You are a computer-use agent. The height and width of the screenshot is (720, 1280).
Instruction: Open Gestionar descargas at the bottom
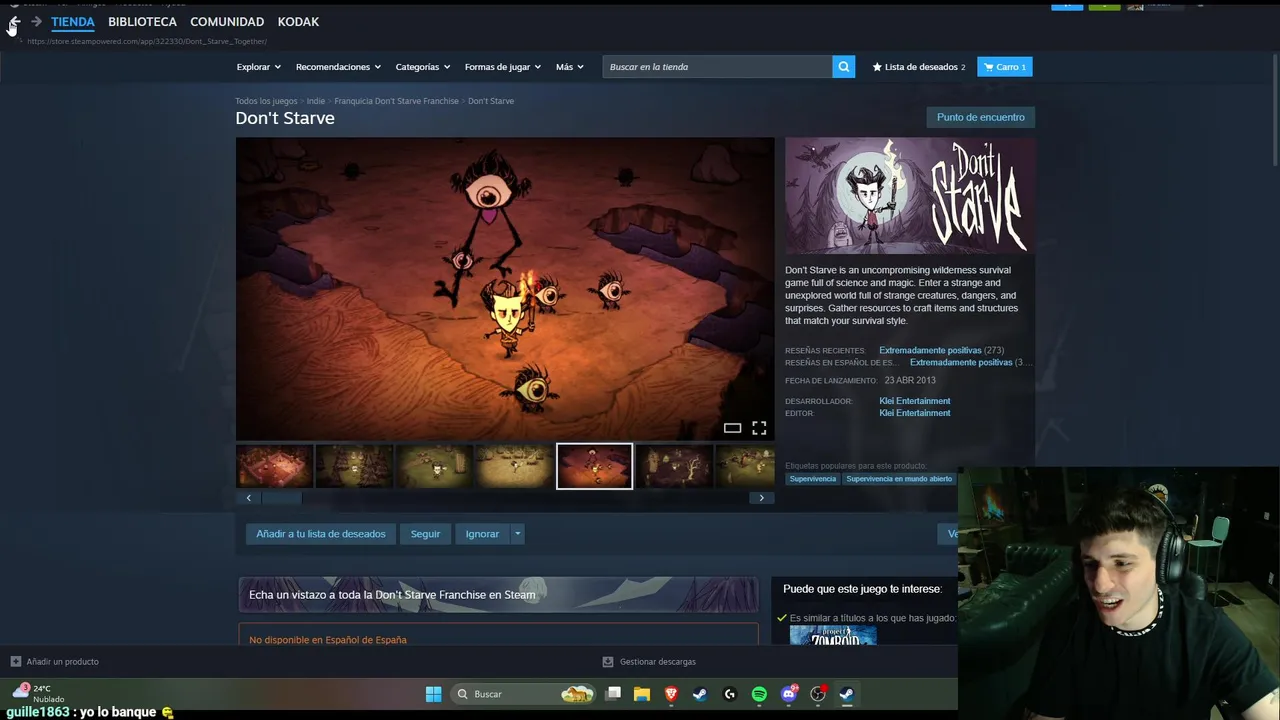click(x=649, y=661)
